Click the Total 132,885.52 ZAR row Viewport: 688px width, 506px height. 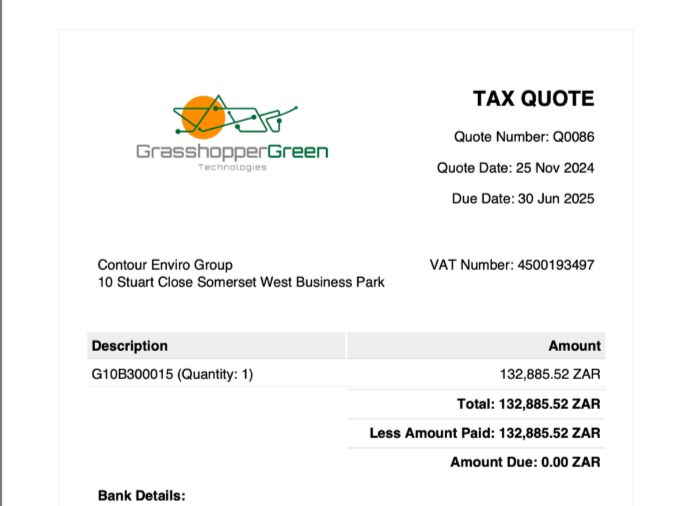point(528,404)
